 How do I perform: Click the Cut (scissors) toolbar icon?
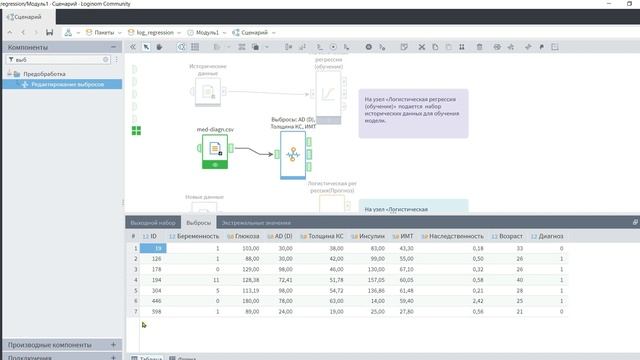tap(422, 47)
